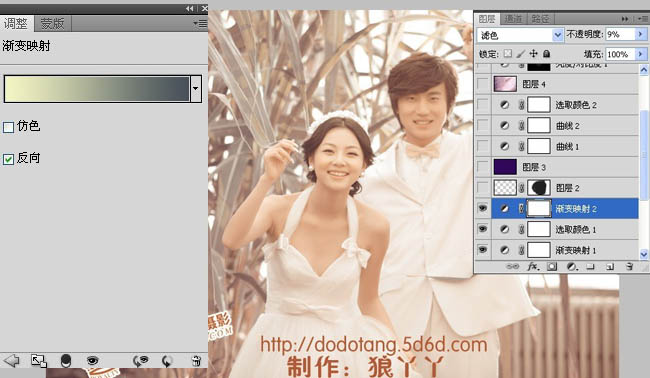Collapse Layers panel with double-arrow icon
650x378 pixels.
coord(625,19)
